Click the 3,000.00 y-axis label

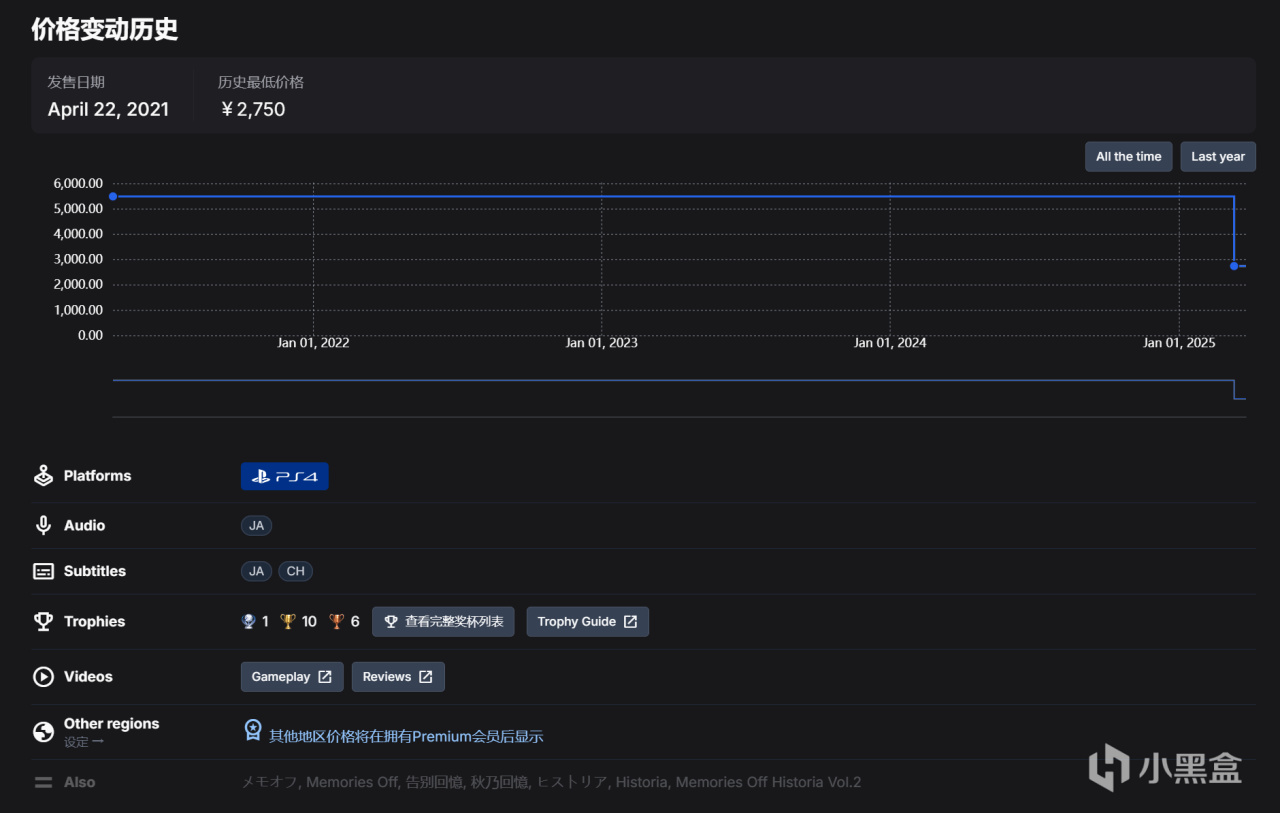[78, 259]
